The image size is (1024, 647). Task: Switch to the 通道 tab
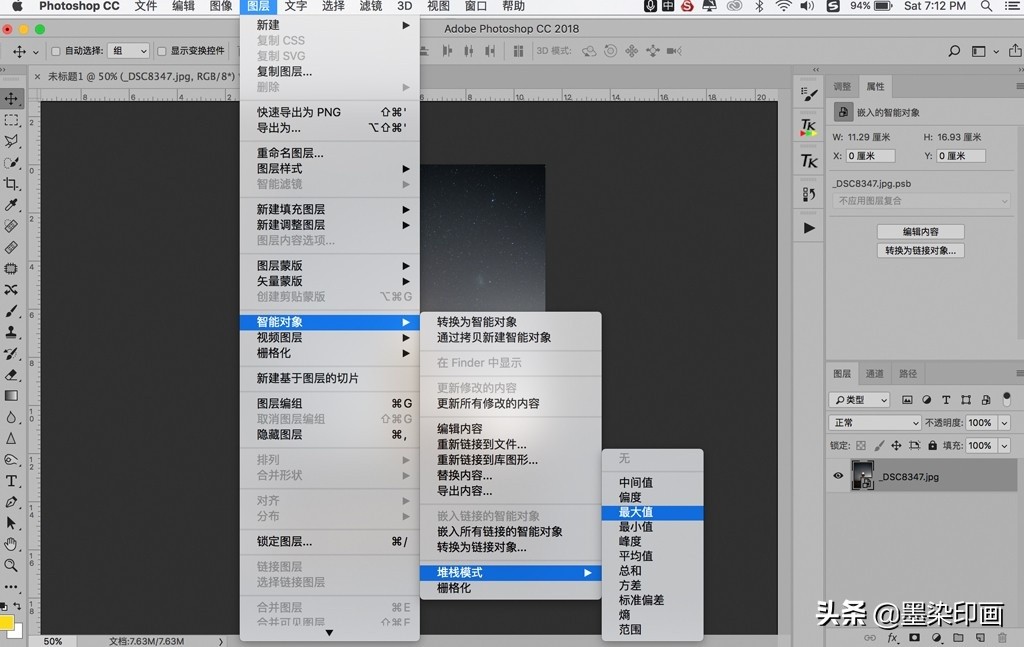tap(874, 374)
